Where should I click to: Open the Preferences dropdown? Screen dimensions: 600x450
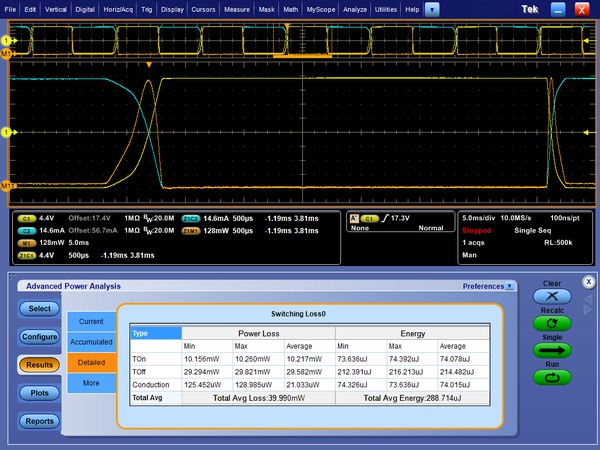488,286
